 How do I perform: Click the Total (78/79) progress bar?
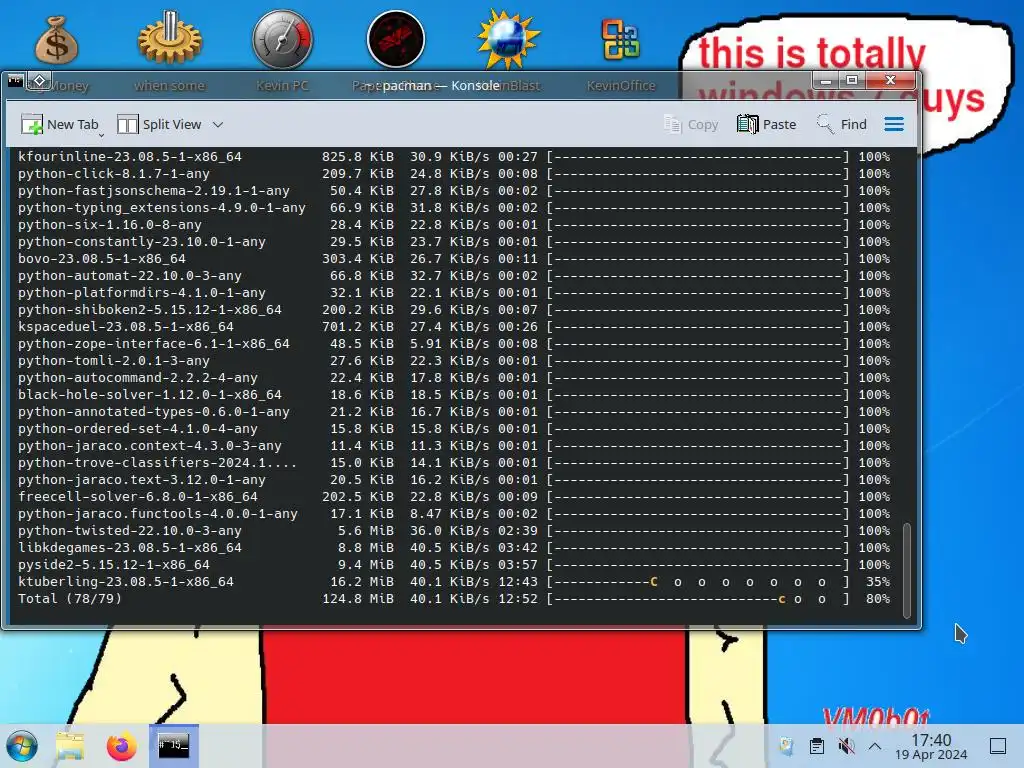pos(698,599)
